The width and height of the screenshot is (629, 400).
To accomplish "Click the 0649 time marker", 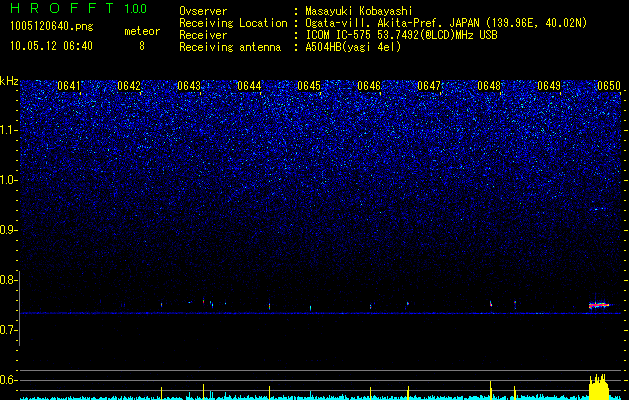I will pyautogui.click(x=549, y=86).
